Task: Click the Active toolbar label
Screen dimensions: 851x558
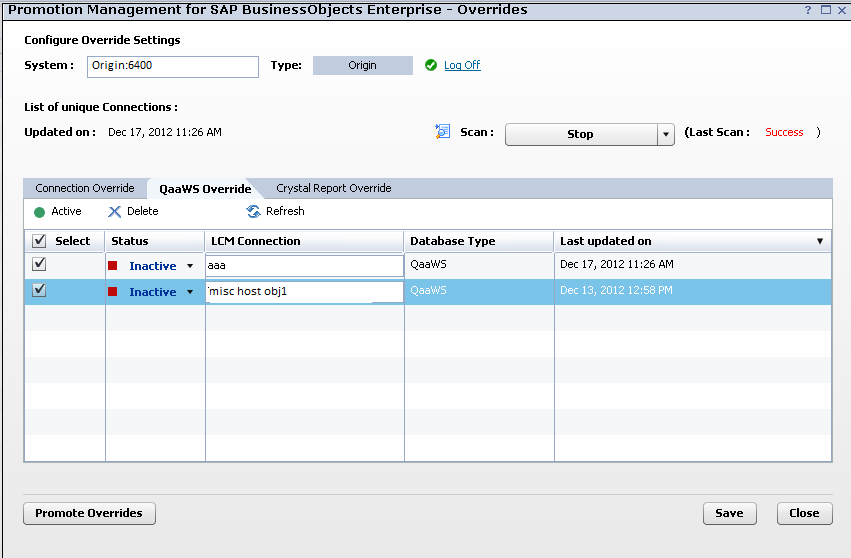Action: 66,211
